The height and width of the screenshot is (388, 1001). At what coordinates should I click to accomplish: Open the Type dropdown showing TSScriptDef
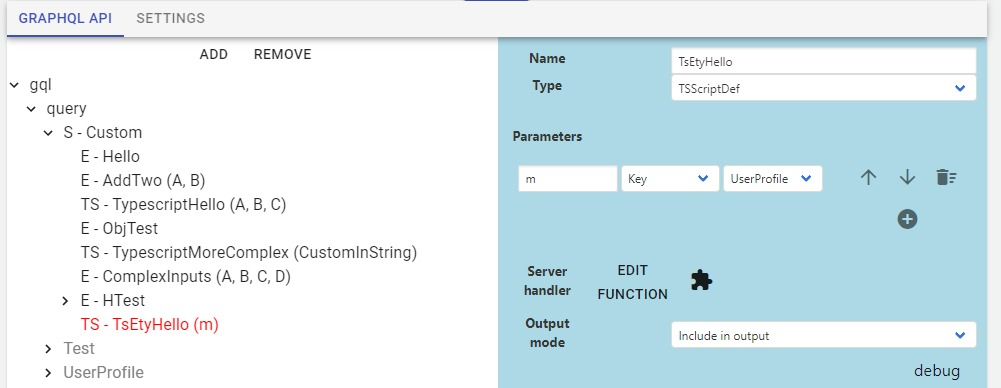(x=824, y=88)
